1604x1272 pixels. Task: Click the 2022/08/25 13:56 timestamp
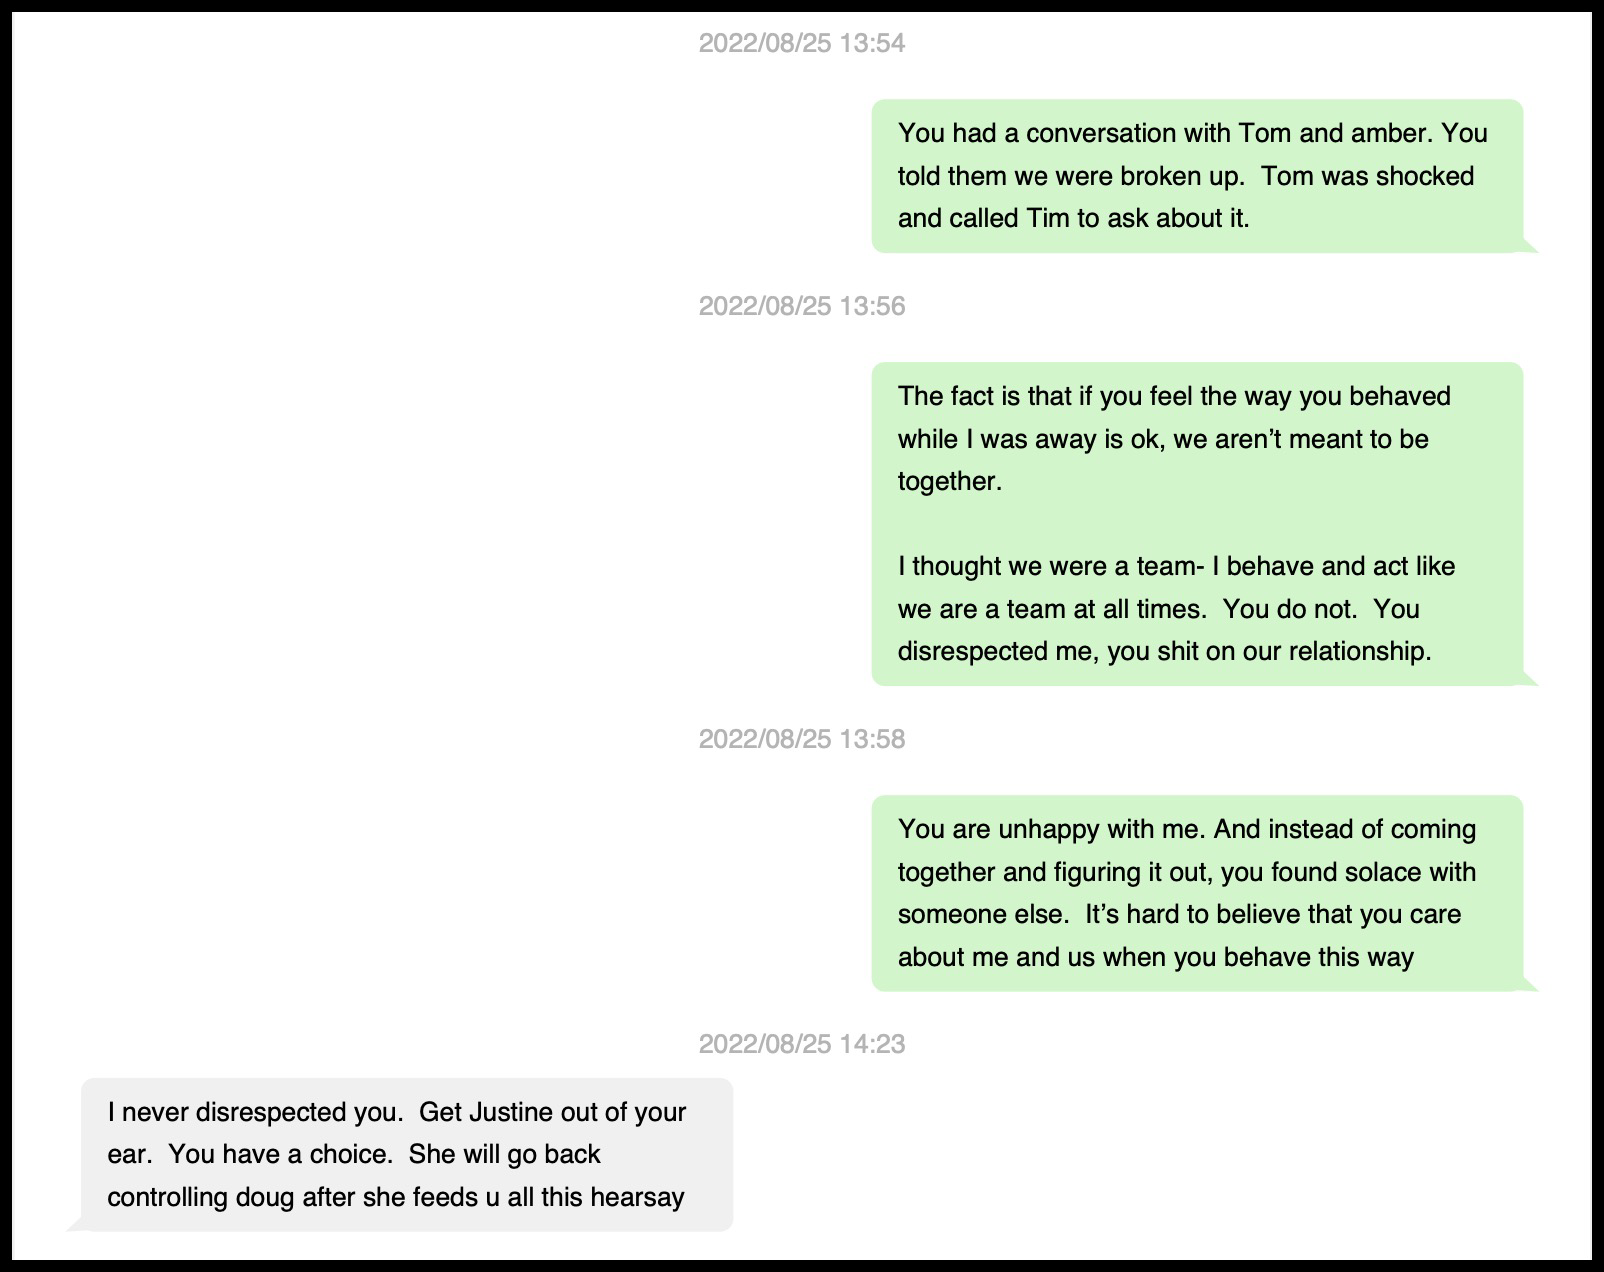(x=801, y=306)
